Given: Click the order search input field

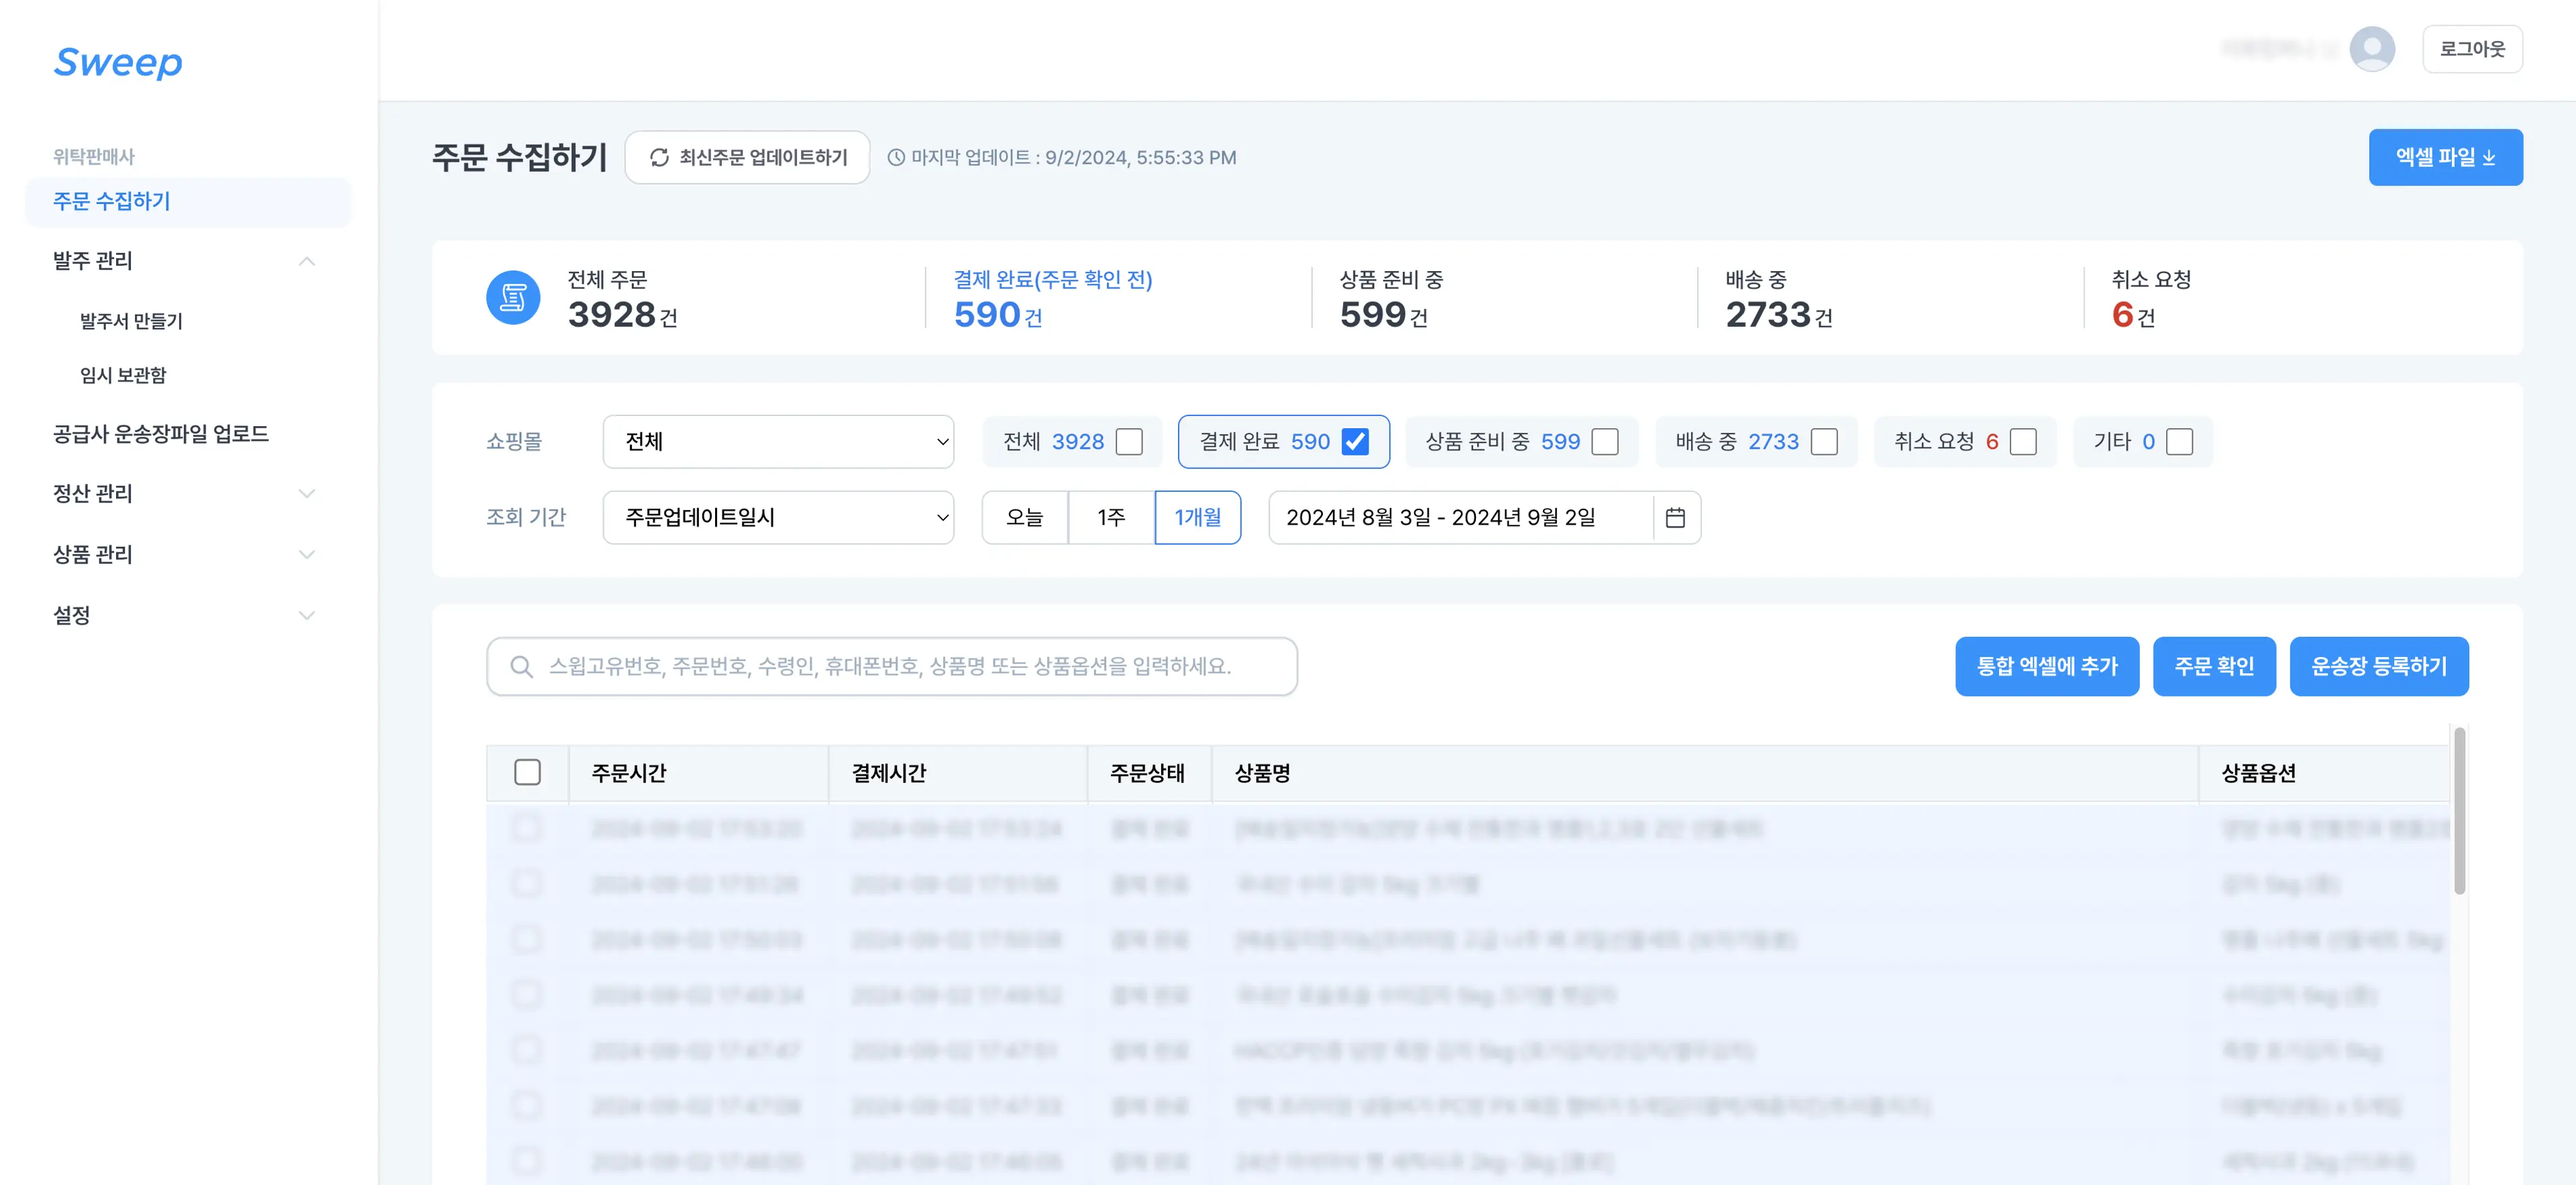Looking at the screenshot, I should pyautogui.click(x=892, y=666).
